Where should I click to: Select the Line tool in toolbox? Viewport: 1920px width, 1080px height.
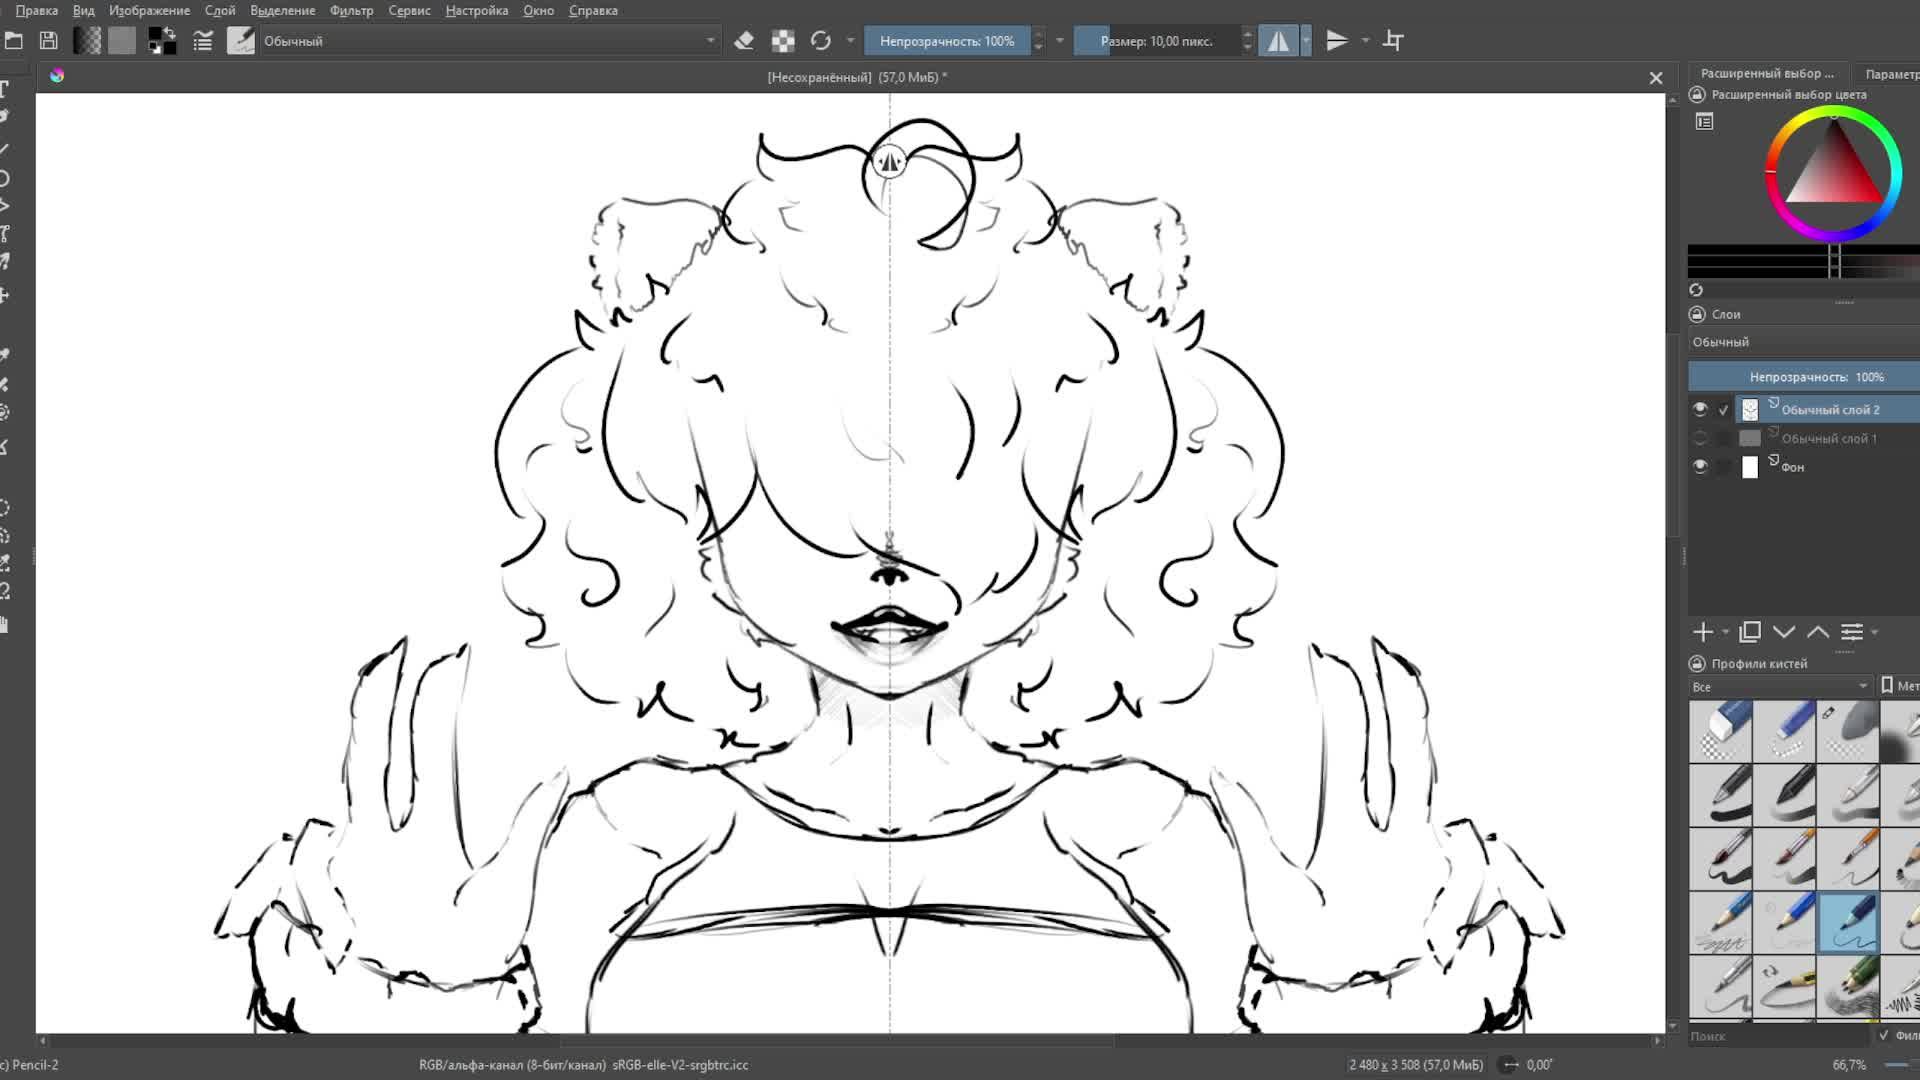[x=4, y=149]
